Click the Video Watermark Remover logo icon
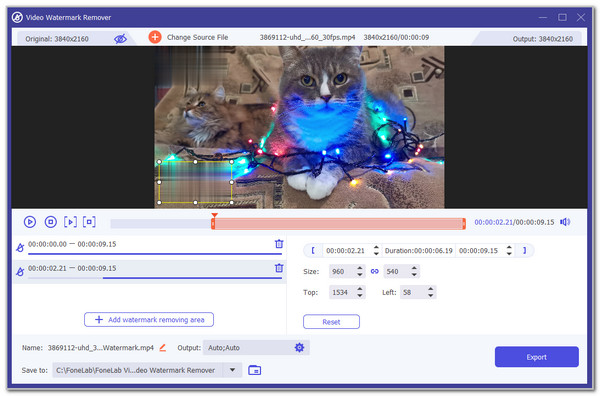 pyautogui.click(x=17, y=17)
